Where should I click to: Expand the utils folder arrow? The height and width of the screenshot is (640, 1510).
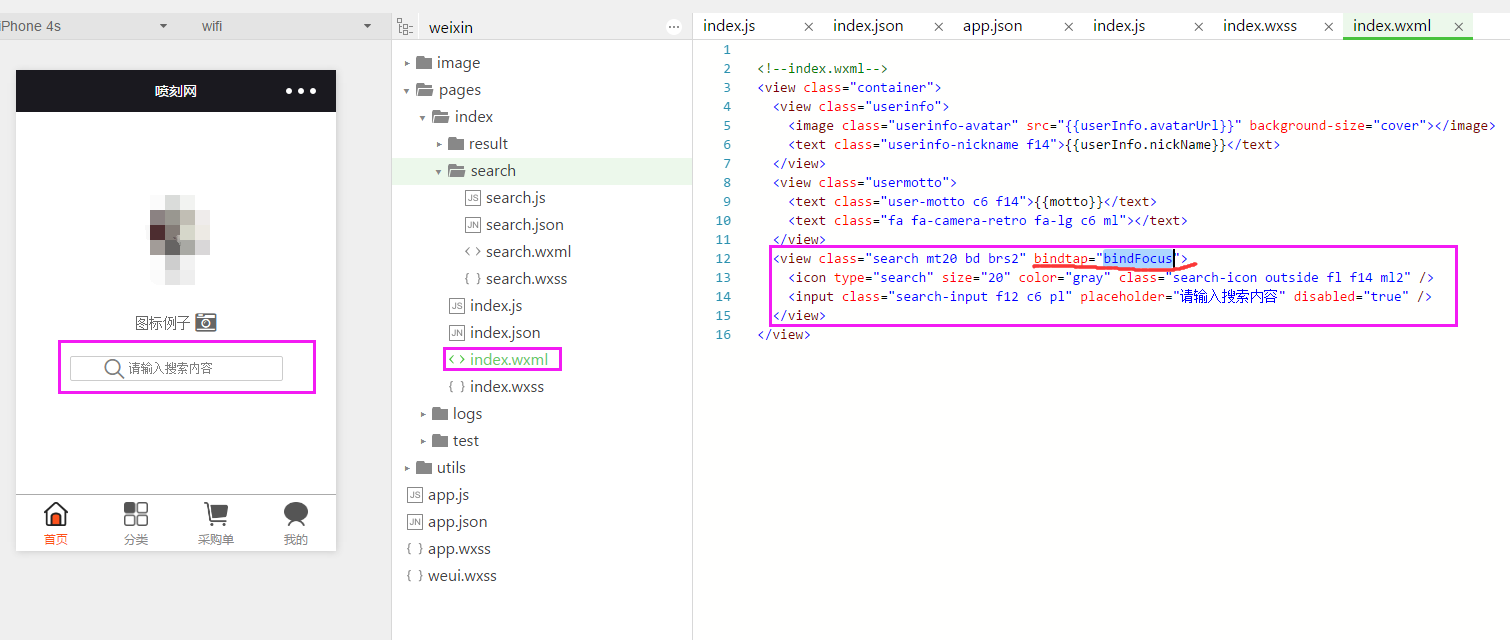pos(407,468)
